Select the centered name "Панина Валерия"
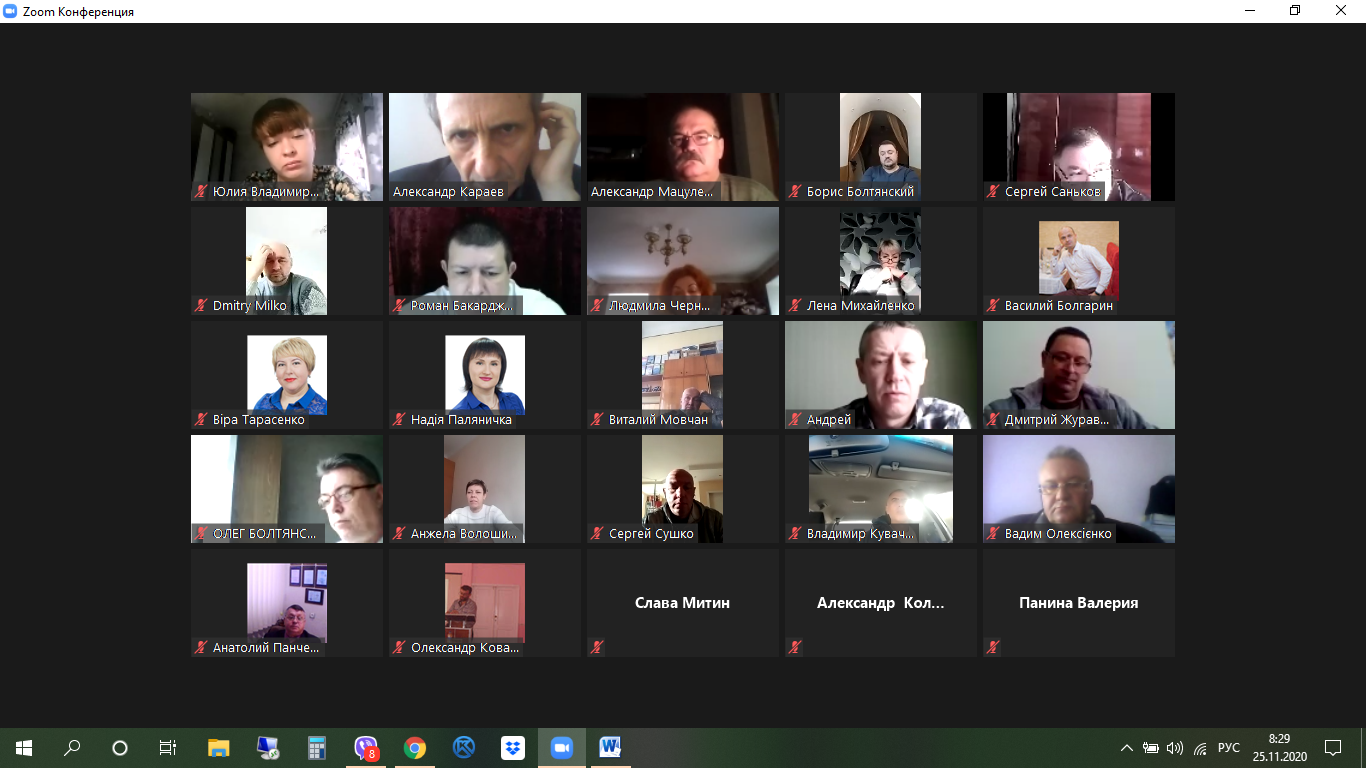 1079,603
